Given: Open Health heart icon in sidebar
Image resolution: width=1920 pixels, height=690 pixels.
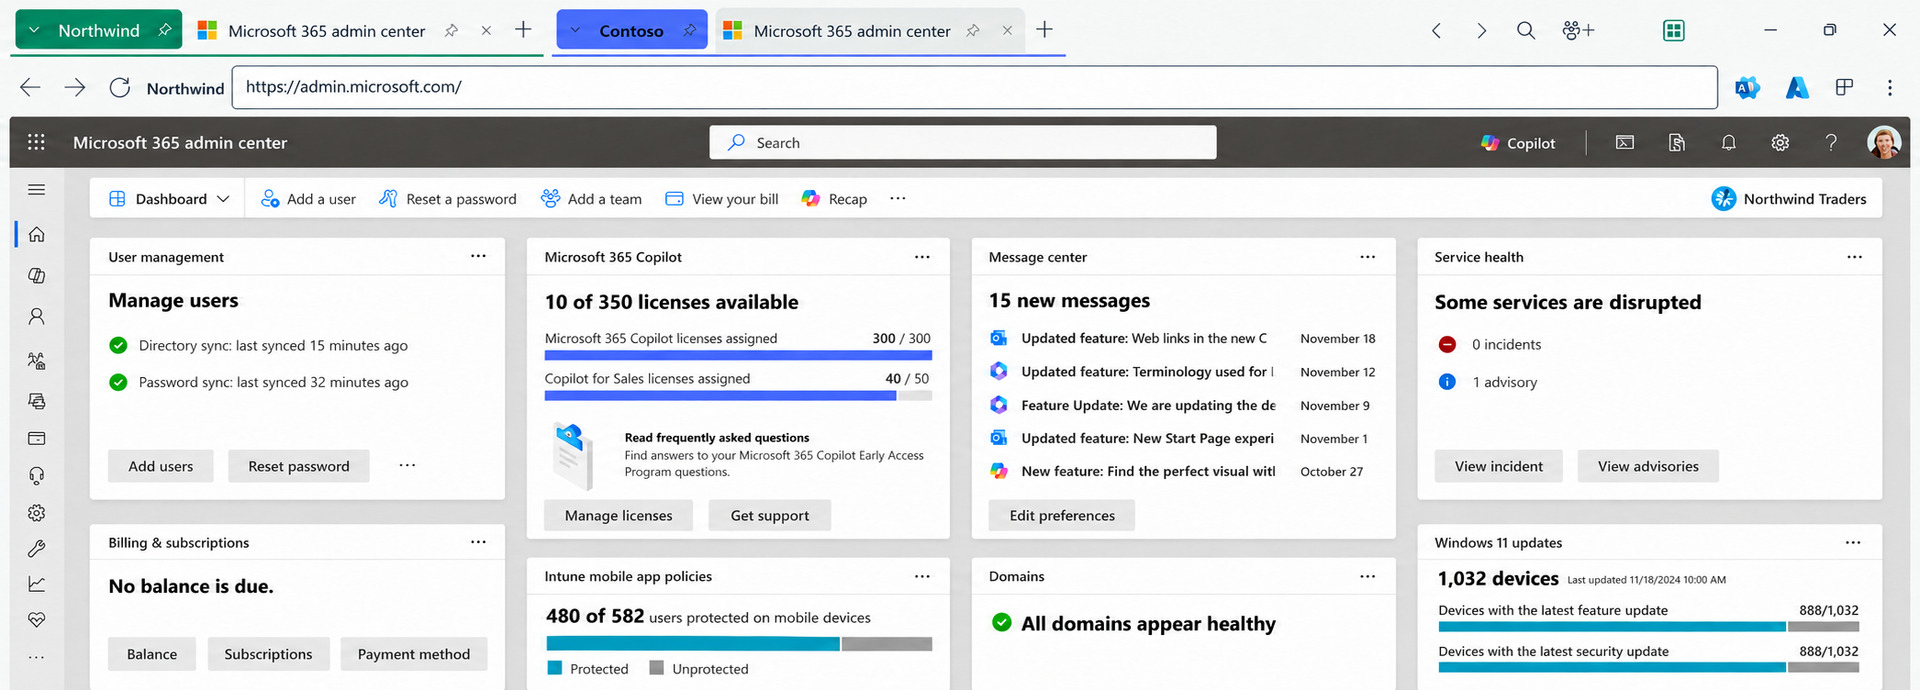Looking at the screenshot, I should click(37, 620).
